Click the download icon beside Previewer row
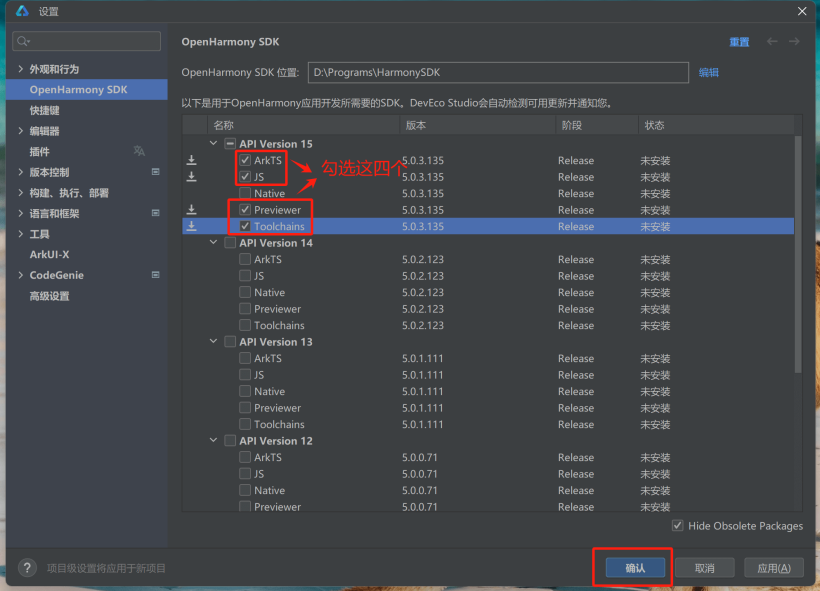The width and height of the screenshot is (820, 591). (x=191, y=210)
